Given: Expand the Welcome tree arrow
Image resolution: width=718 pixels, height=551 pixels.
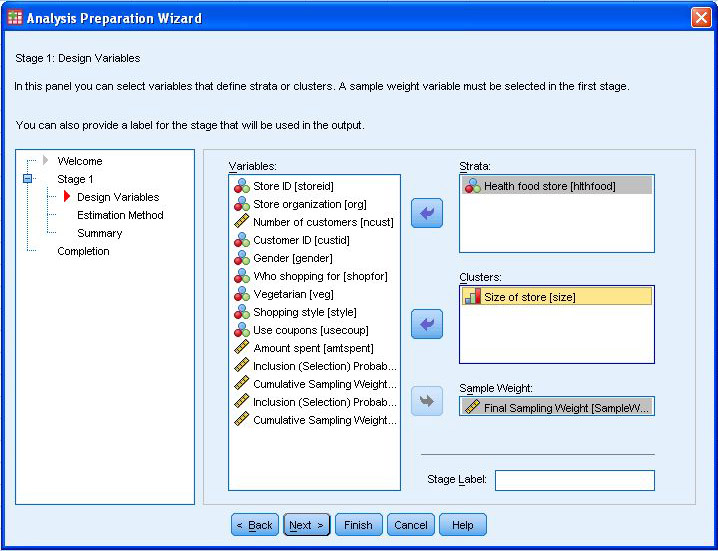Looking at the screenshot, I should point(44,161).
